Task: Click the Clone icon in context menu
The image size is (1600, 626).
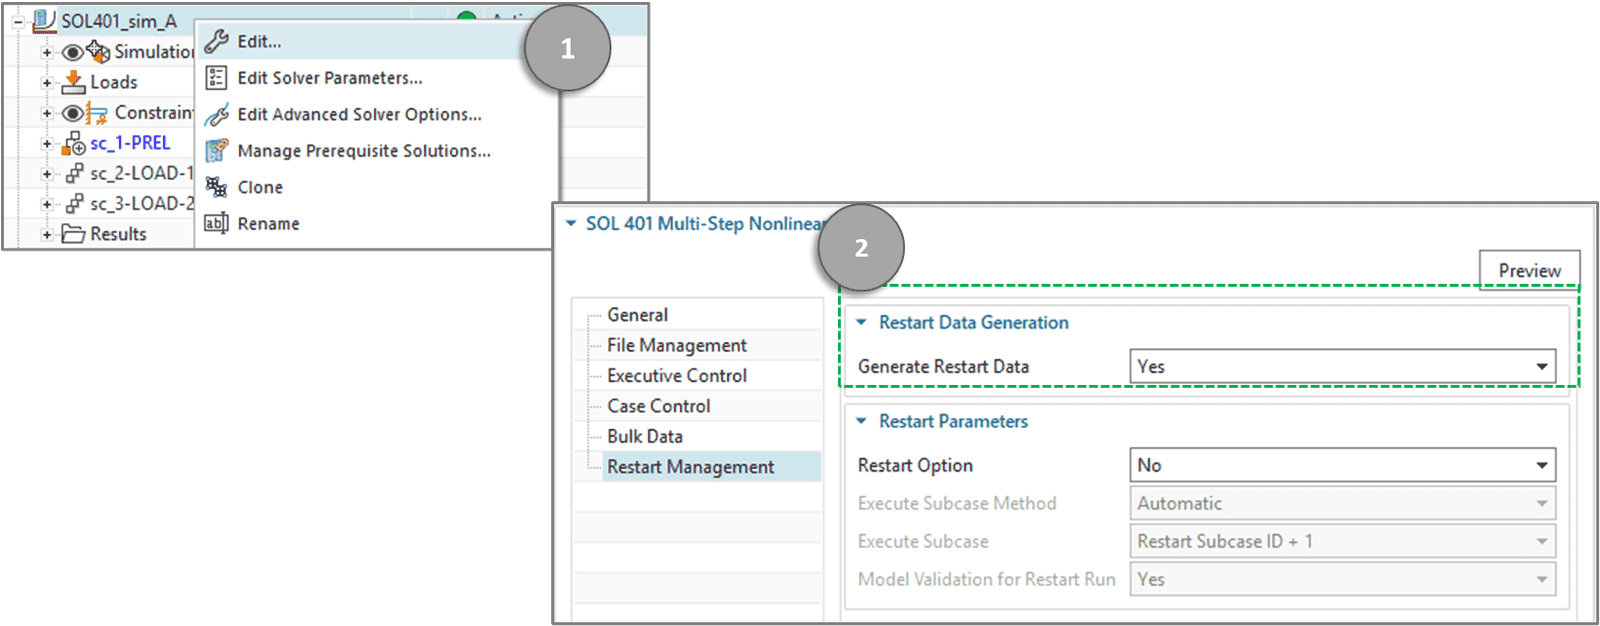Action: click(216, 187)
